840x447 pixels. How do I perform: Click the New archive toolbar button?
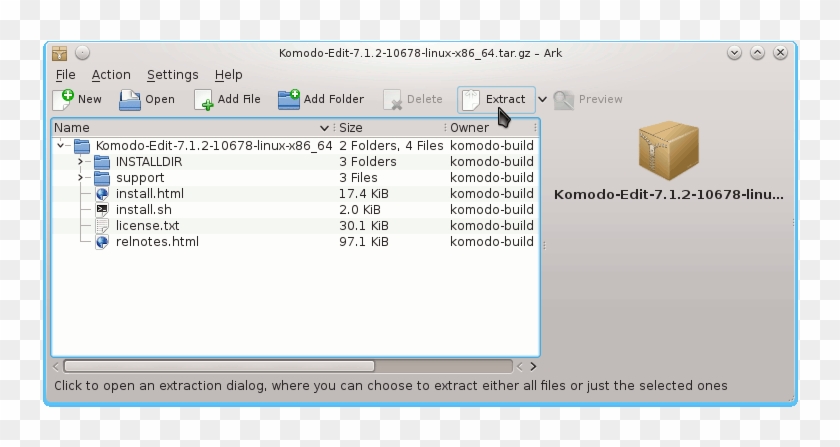(x=77, y=100)
